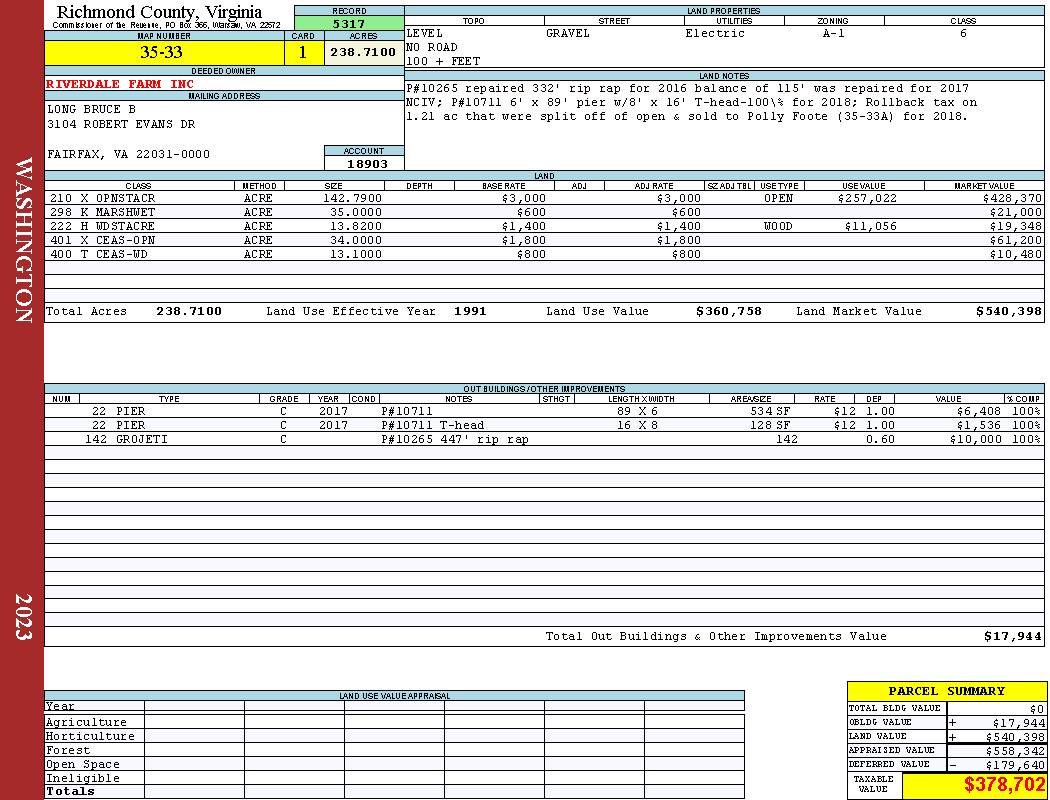Click DEFERRED VALUE $179,640
Image resolution: width=1050 pixels, height=800 pixels.
[1015, 765]
